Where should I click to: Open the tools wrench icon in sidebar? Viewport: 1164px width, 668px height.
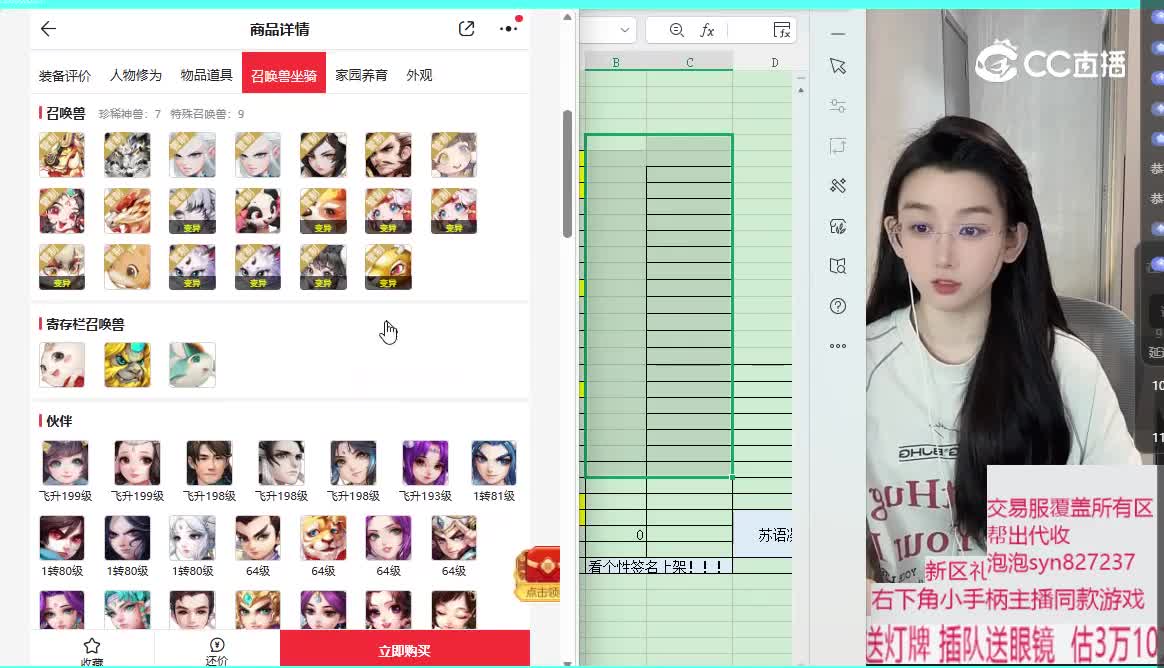click(x=838, y=186)
